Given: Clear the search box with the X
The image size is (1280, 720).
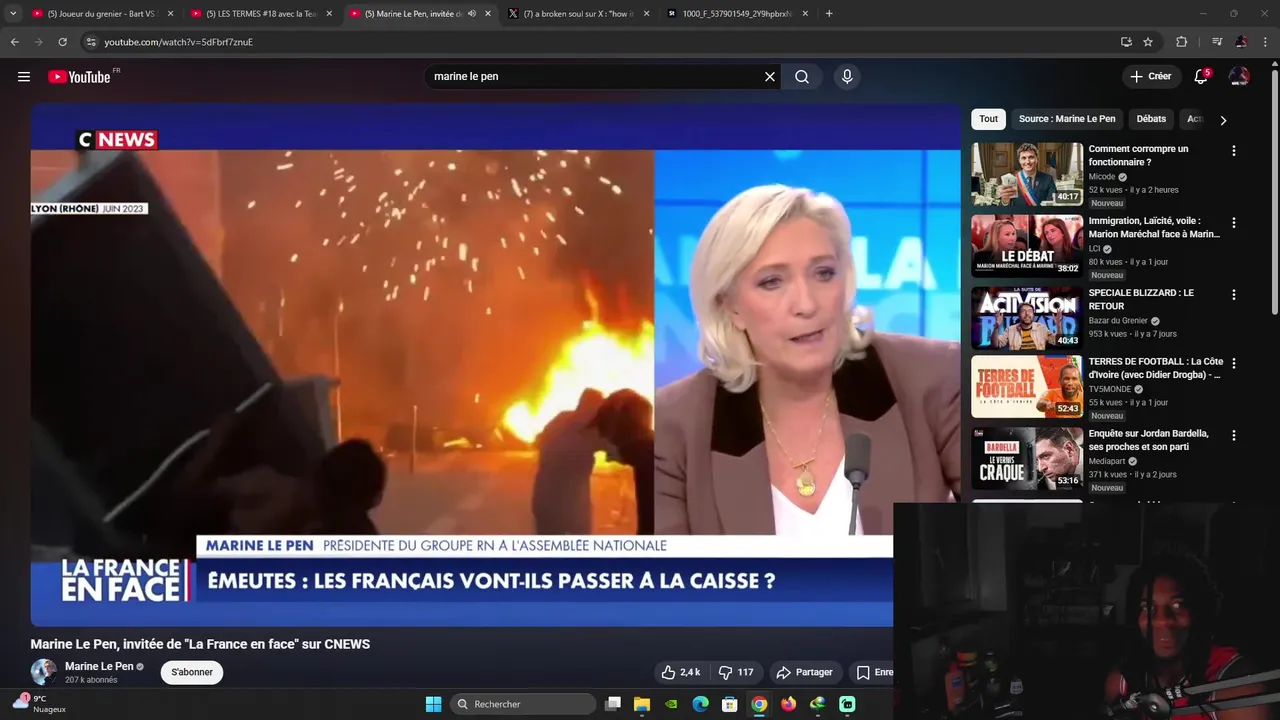Looking at the screenshot, I should (770, 77).
